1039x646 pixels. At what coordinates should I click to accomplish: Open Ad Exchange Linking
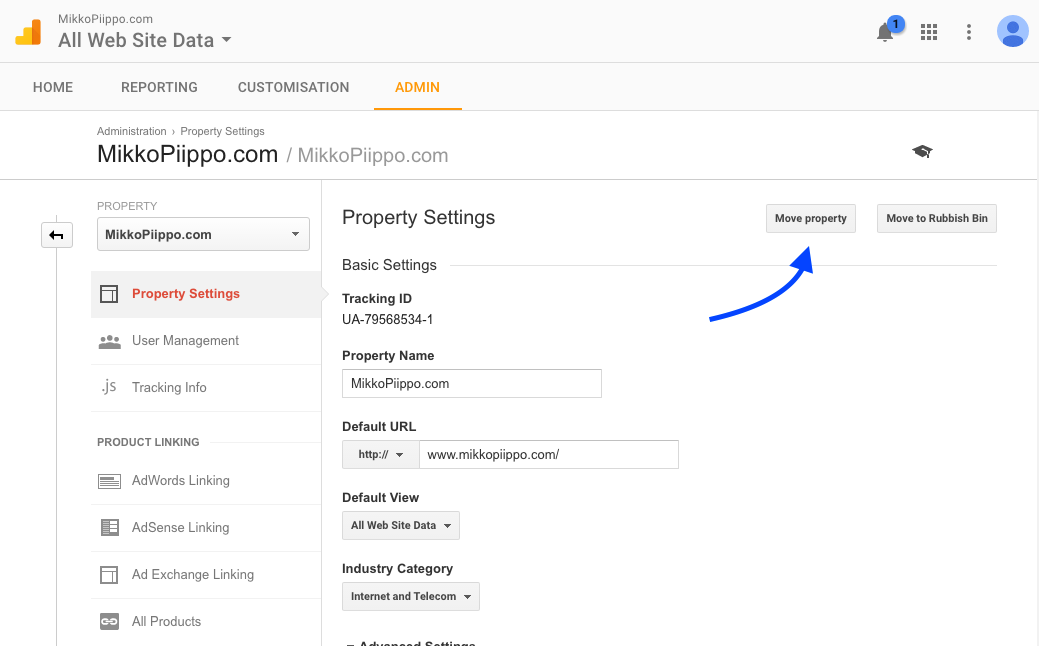click(206, 575)
